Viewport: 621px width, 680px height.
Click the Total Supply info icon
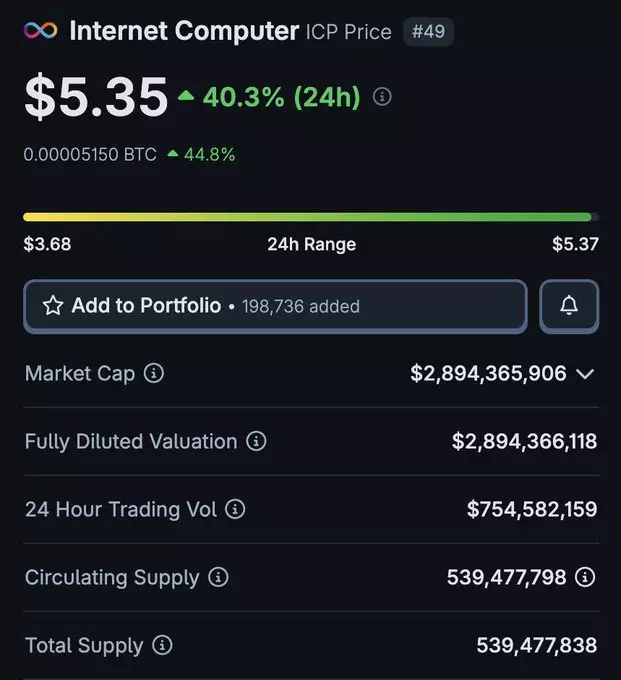tap(162, 645)
